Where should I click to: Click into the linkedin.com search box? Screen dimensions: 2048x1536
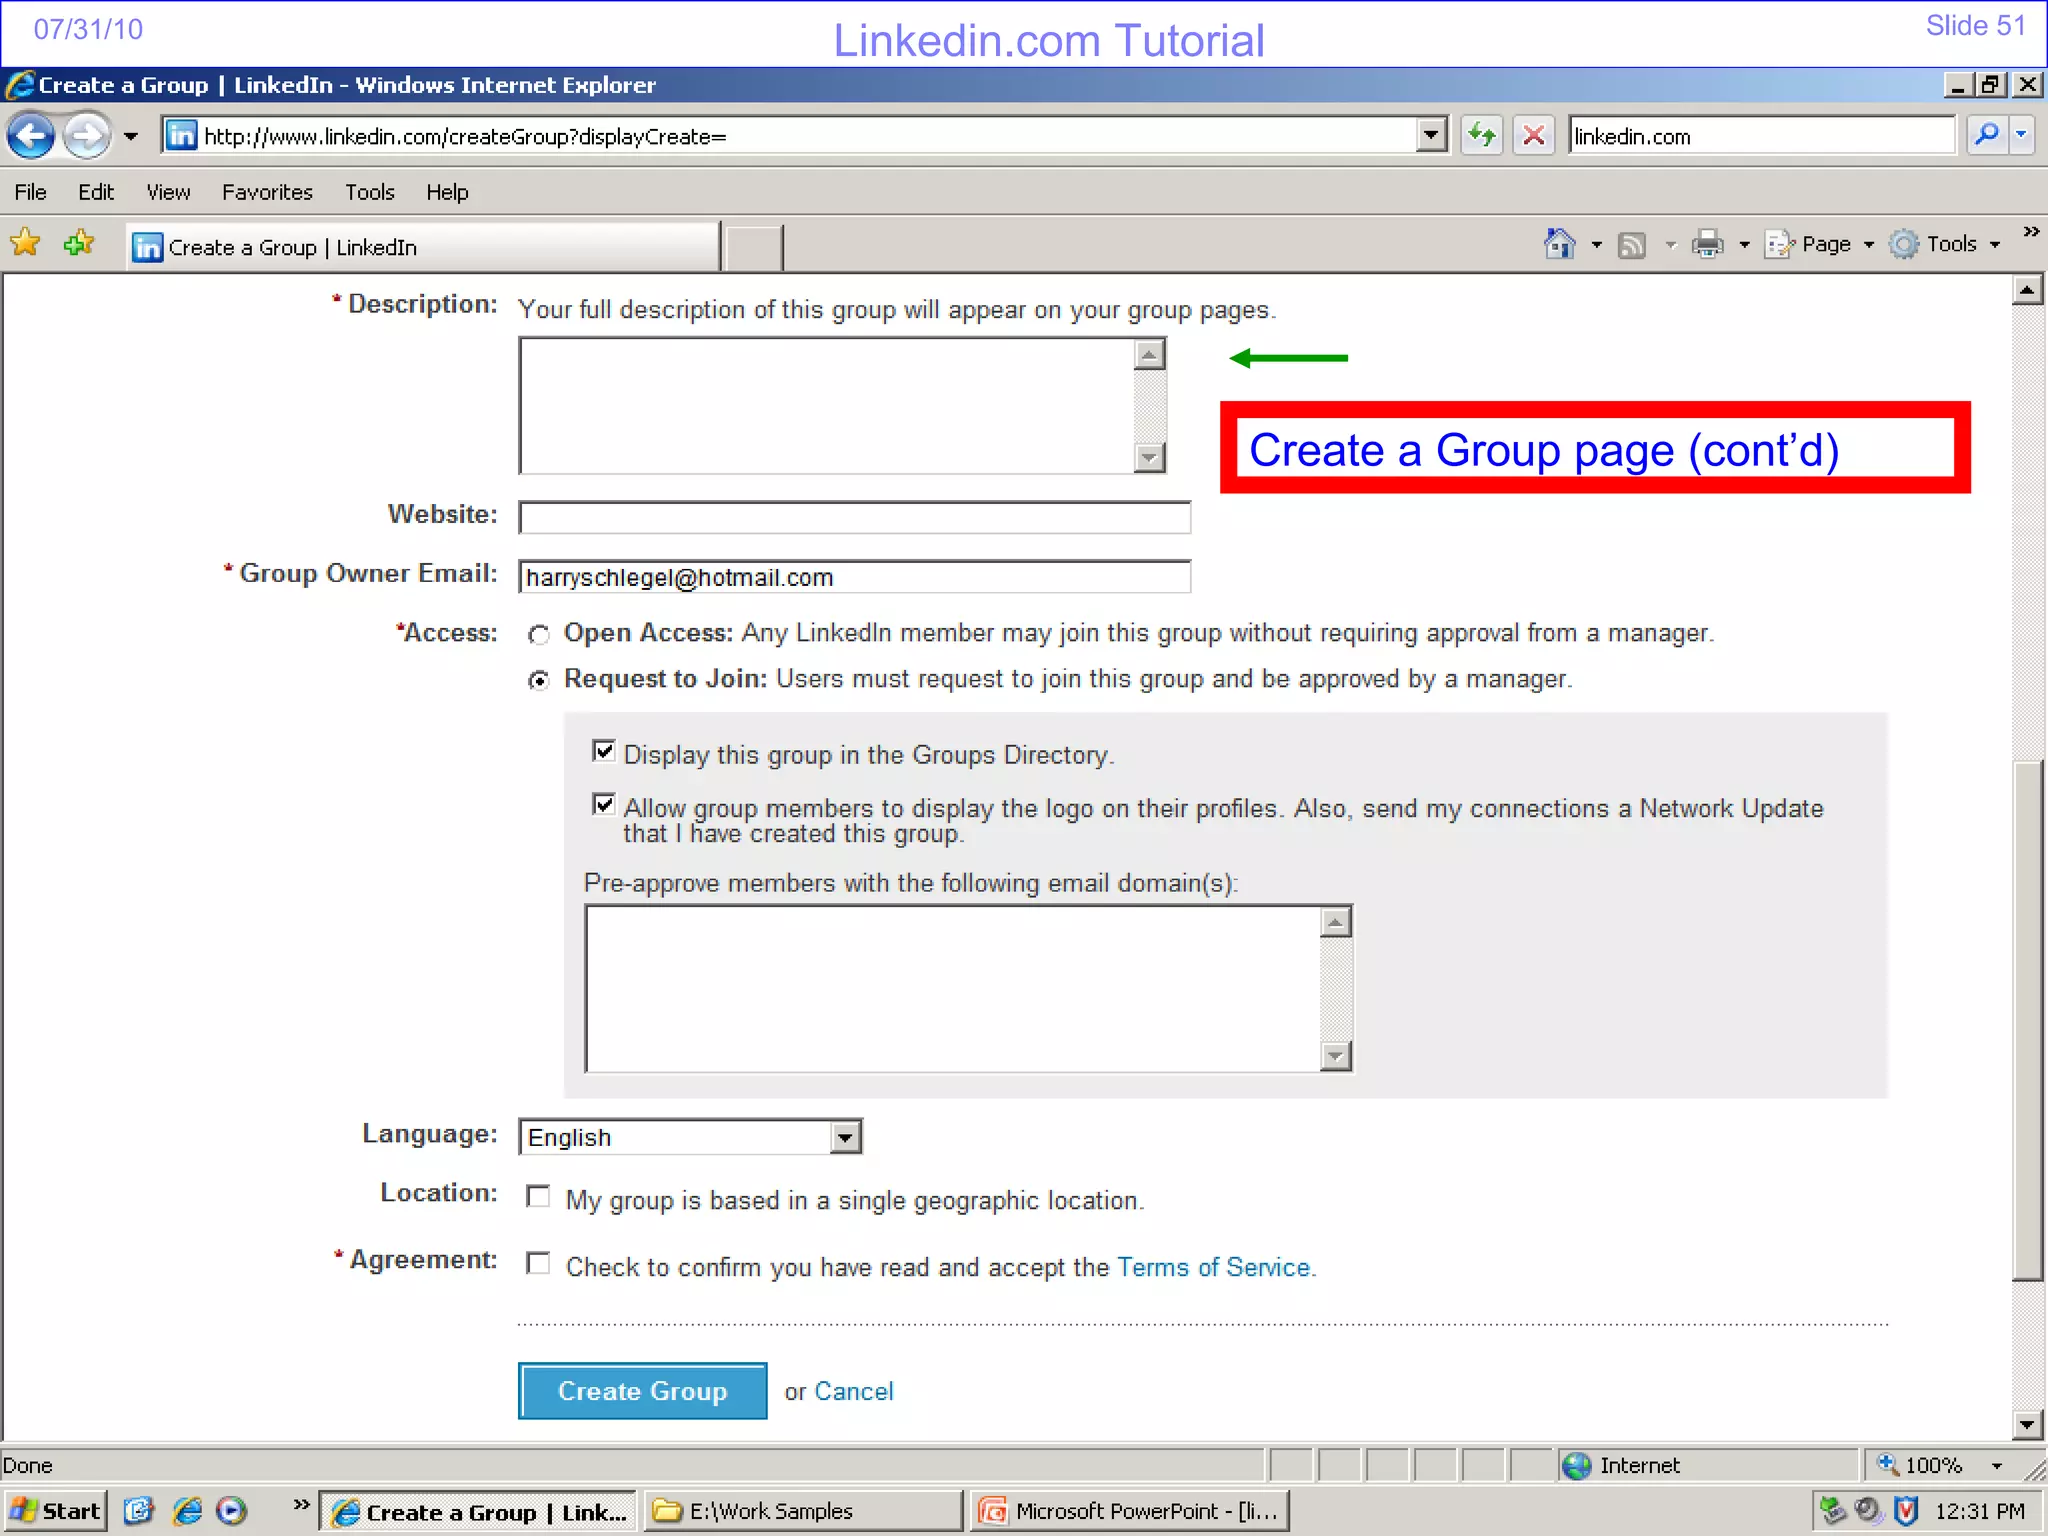pyautogui.click(x=1760, y=136)
